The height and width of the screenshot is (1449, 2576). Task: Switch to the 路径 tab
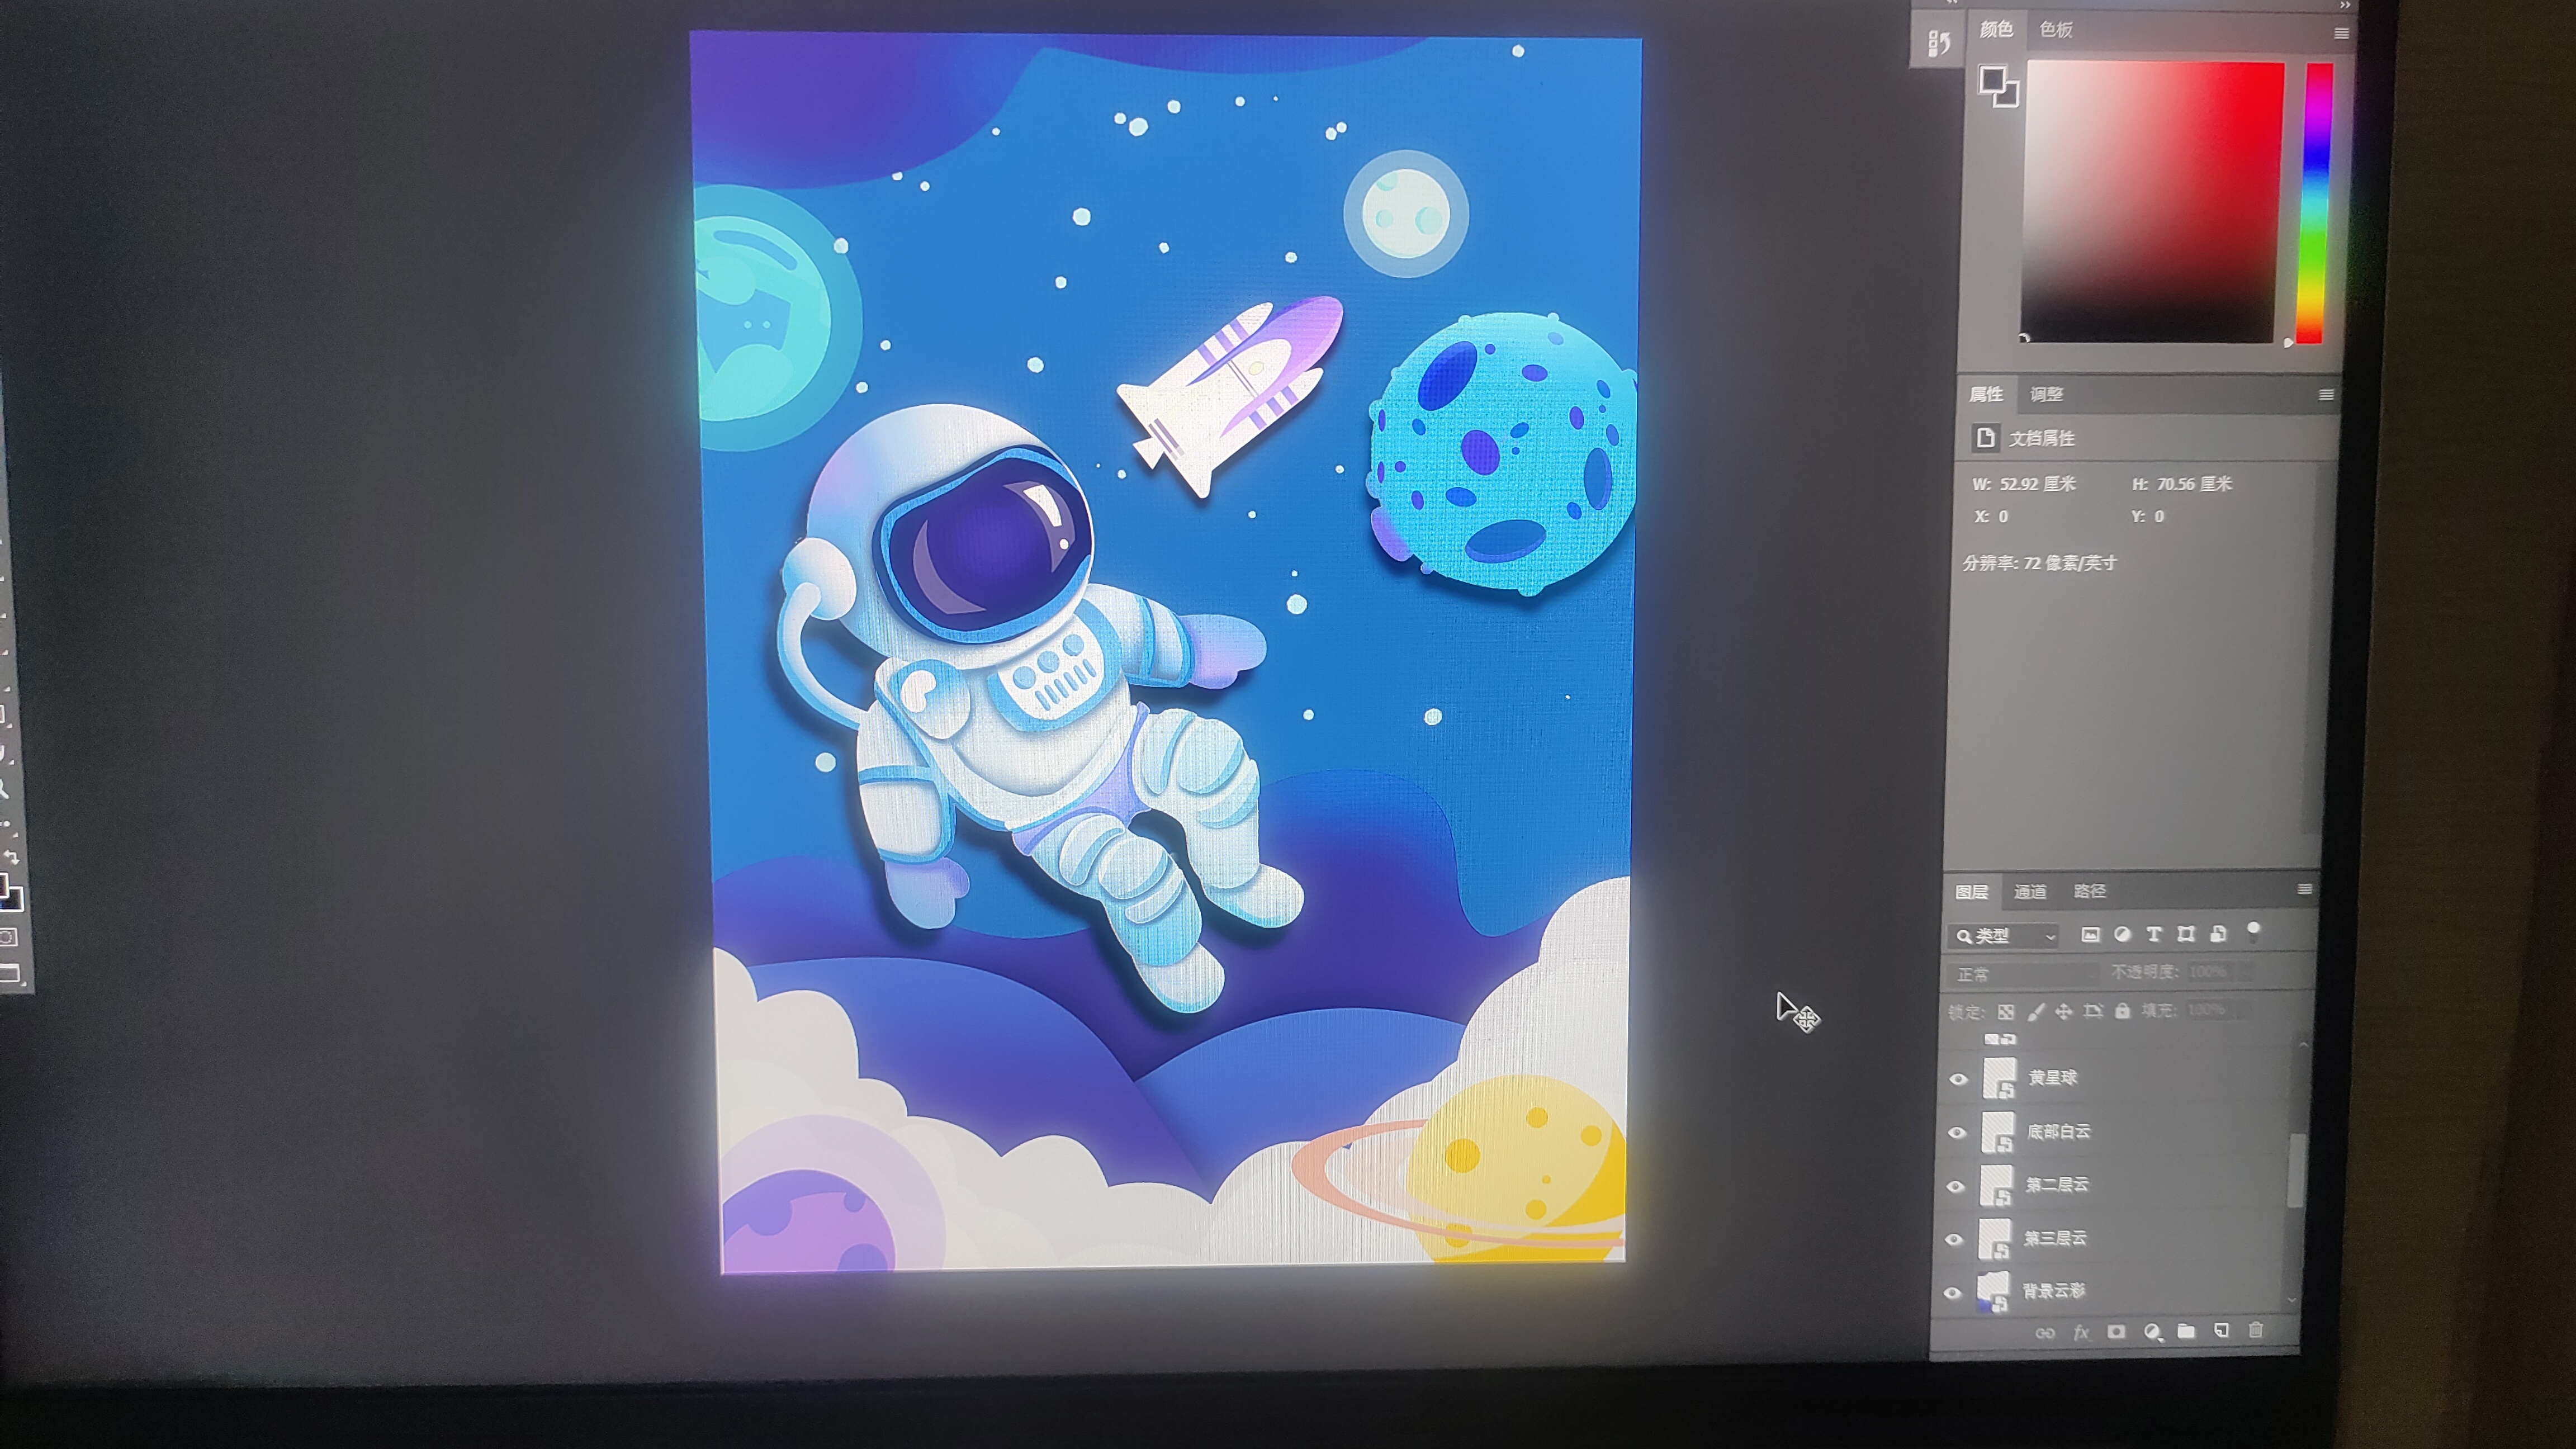pos(2089,890)
